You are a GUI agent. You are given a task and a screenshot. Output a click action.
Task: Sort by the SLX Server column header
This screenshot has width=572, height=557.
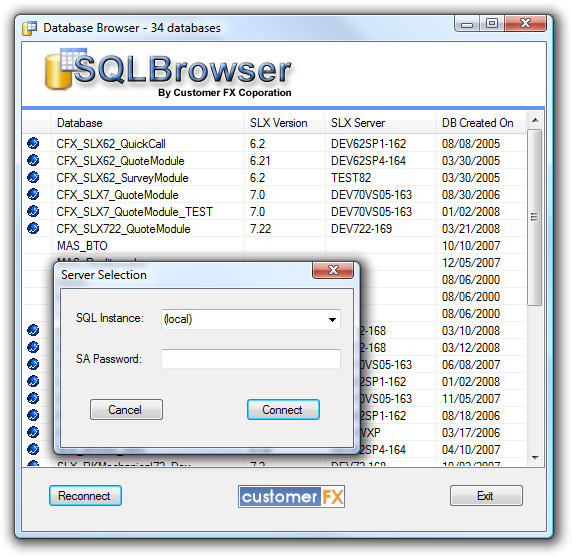tap(380, 123)
